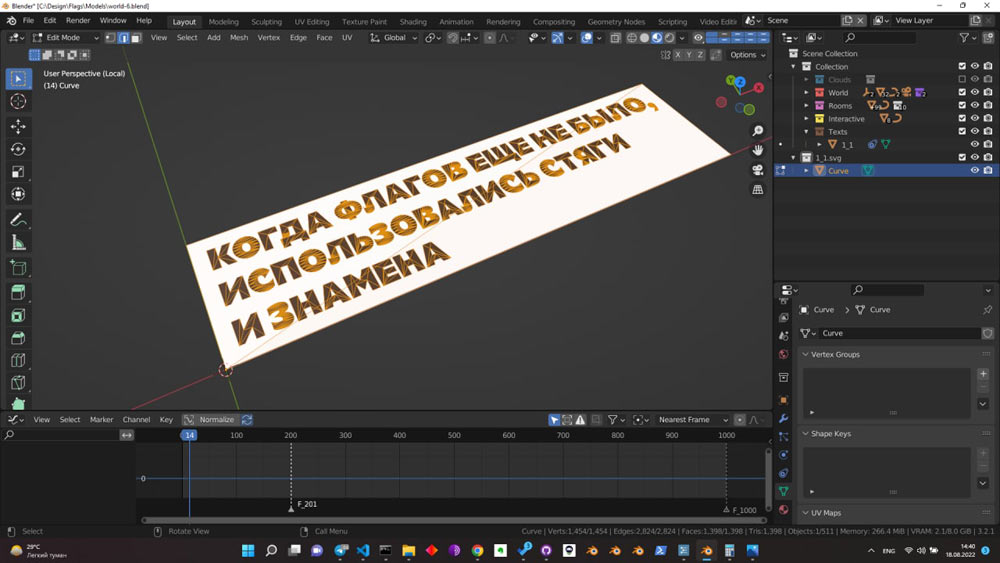1000x563 pixels.
Task: Choose the Scale tool
Action: coord(18,172)
